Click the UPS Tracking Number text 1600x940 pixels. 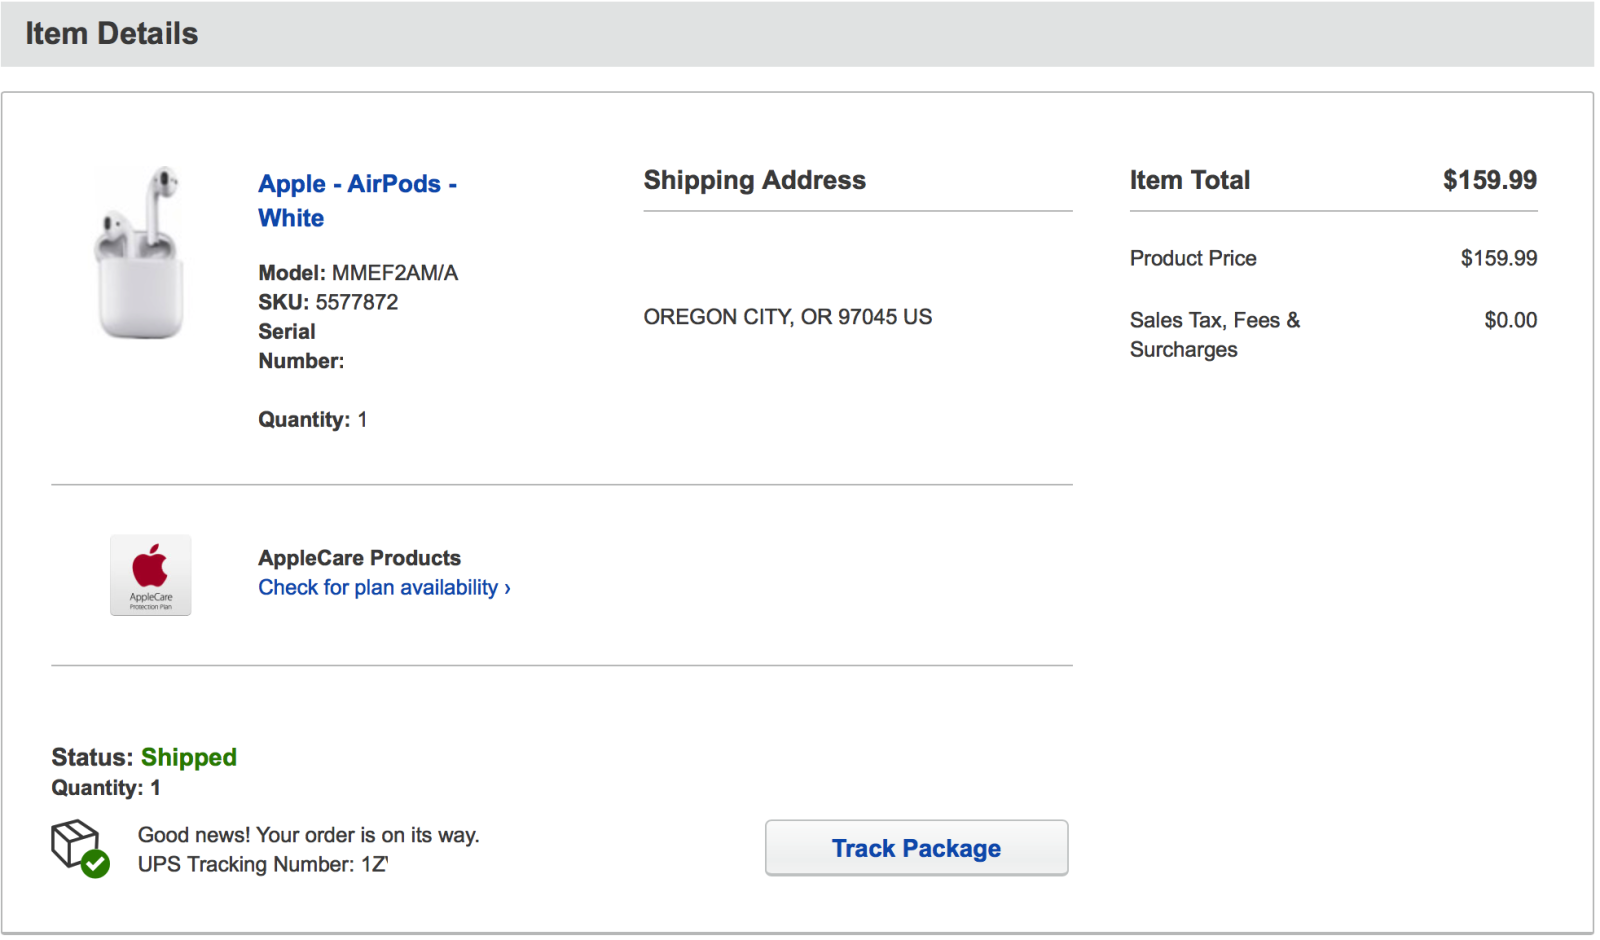click(x=262, y=865)
